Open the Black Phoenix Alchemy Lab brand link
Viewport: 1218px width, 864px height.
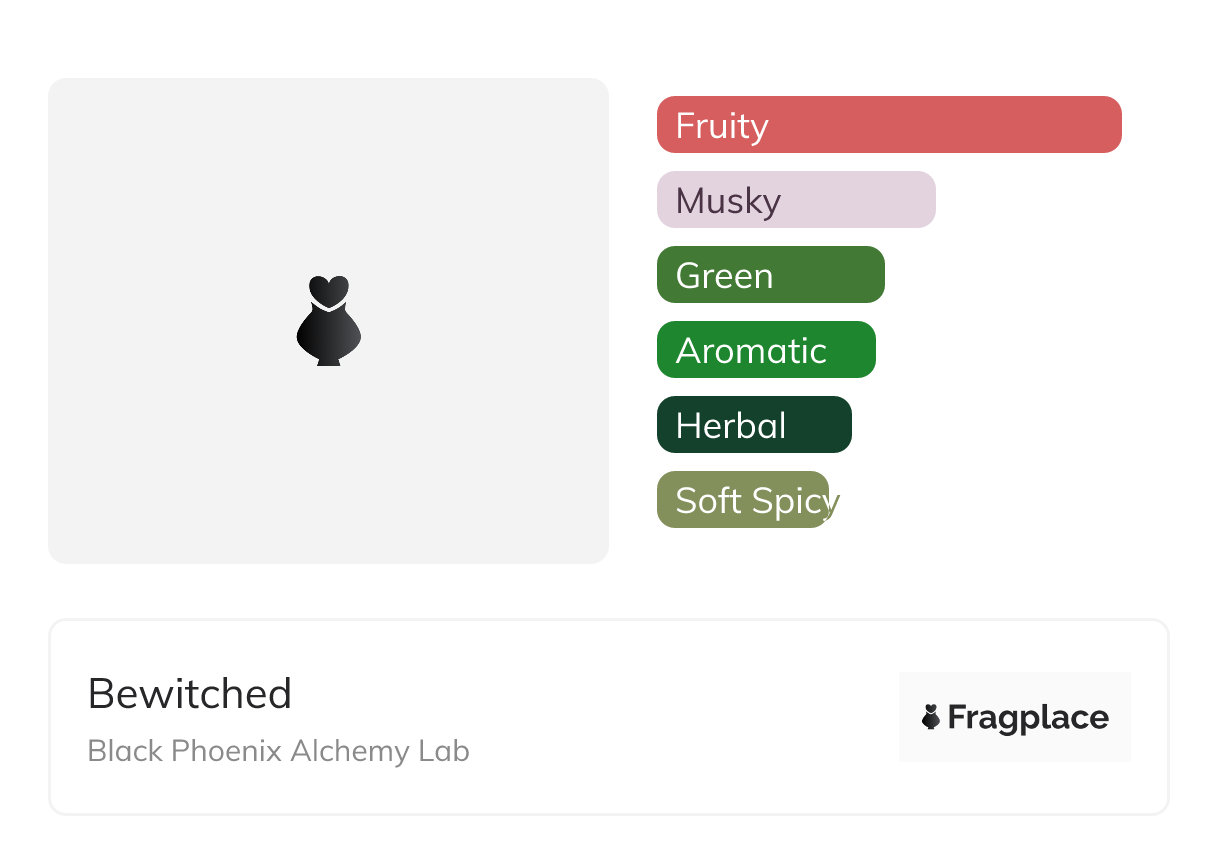coord(278,751)
